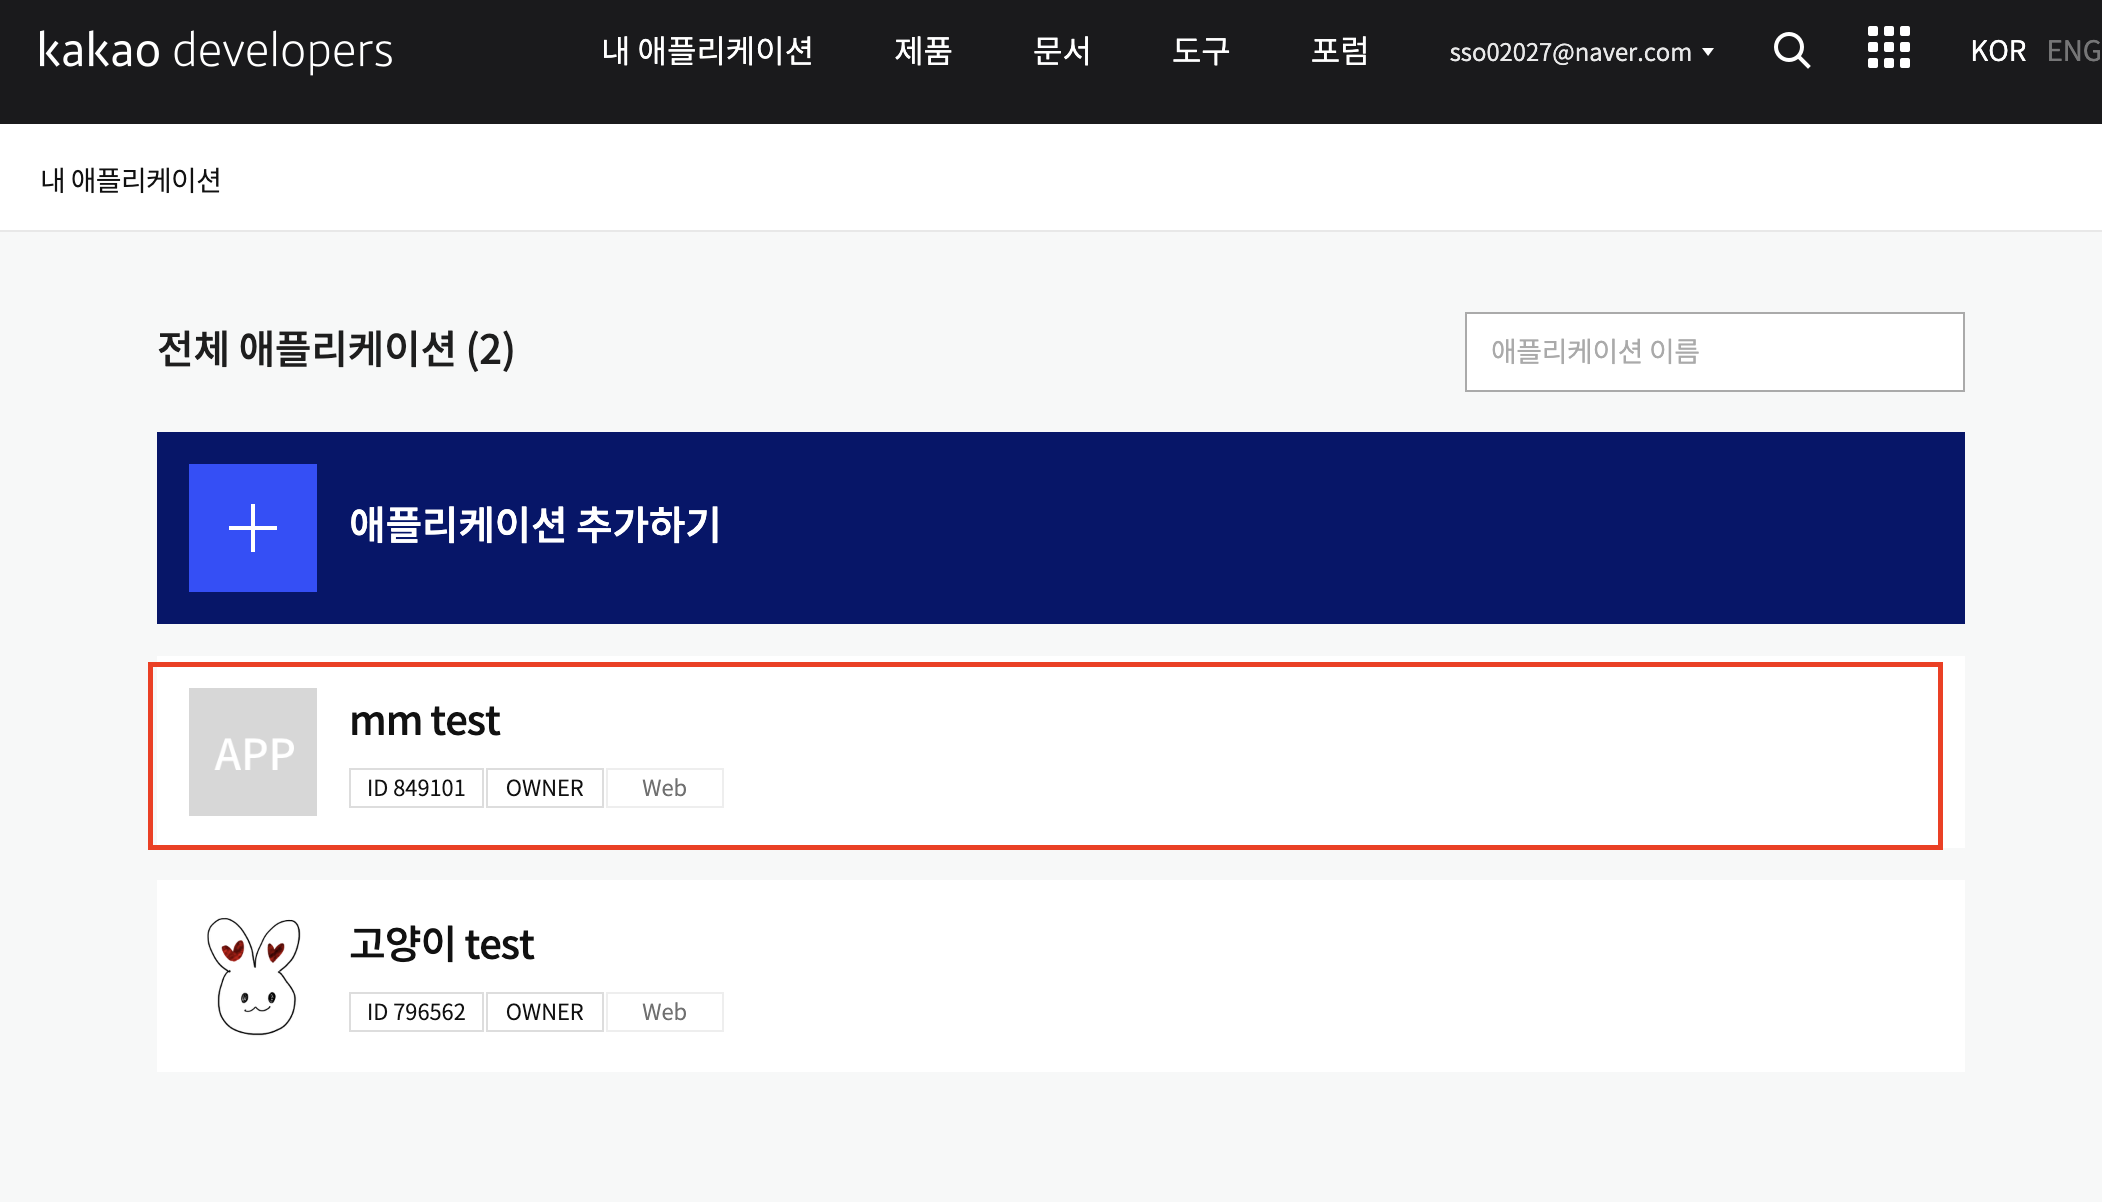Click the blue plus icon square
Viewport: 2102px width, 1202px height.
pyautogui.click(x=253, y=528)
